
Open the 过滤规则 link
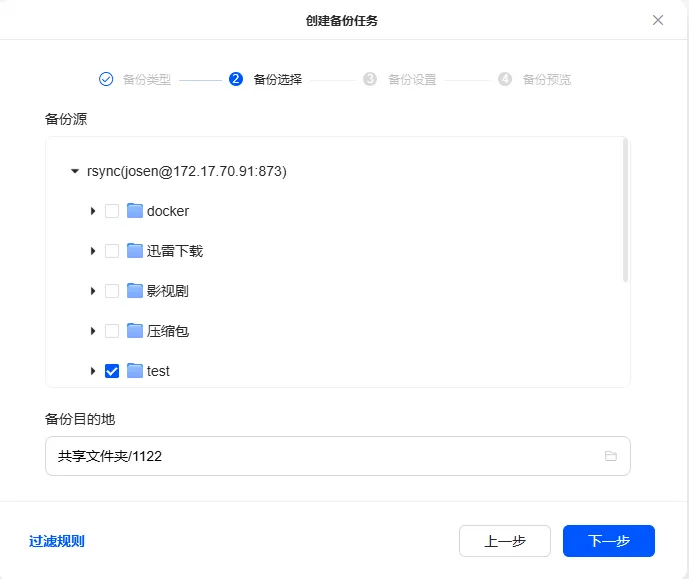tap(57, 541)
